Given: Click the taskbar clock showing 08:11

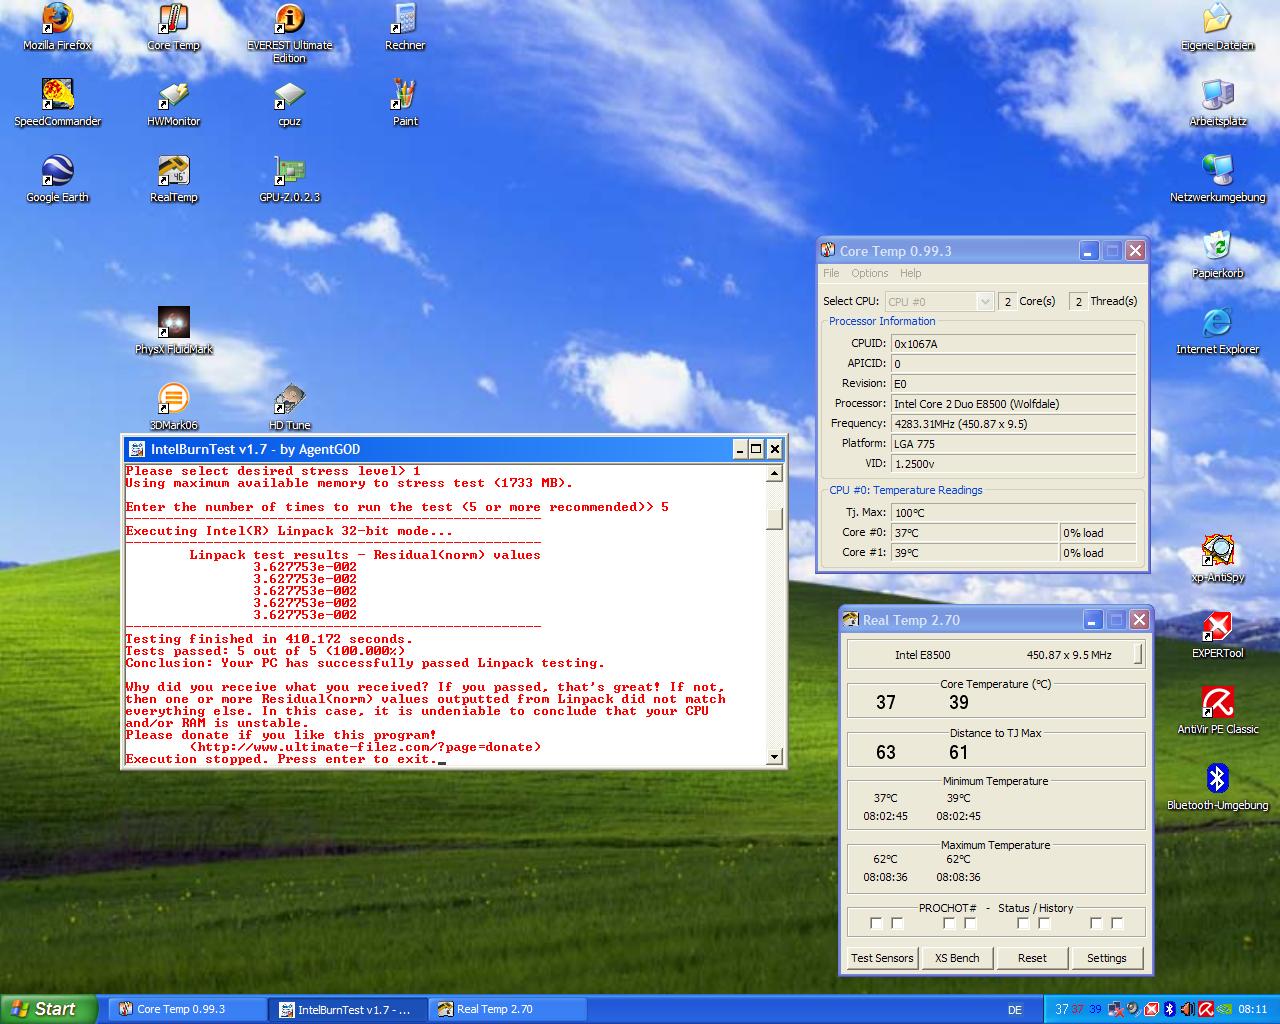Looking at the screenshot, I should (x=1252, y=1010).
